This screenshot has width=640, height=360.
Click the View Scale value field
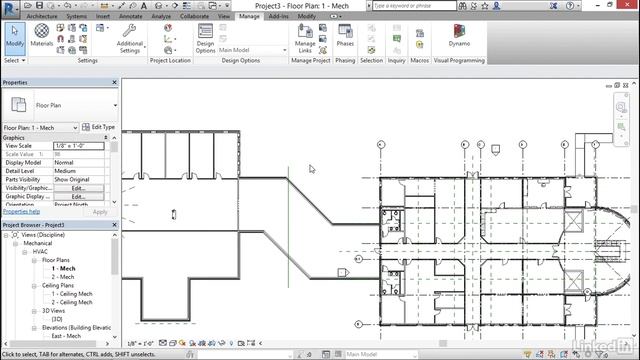pos(78,146)
